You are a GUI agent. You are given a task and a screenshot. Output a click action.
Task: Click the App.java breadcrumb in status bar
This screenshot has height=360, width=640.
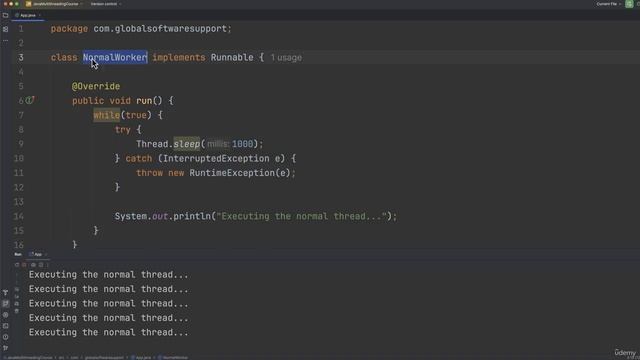tap(141, 358)
